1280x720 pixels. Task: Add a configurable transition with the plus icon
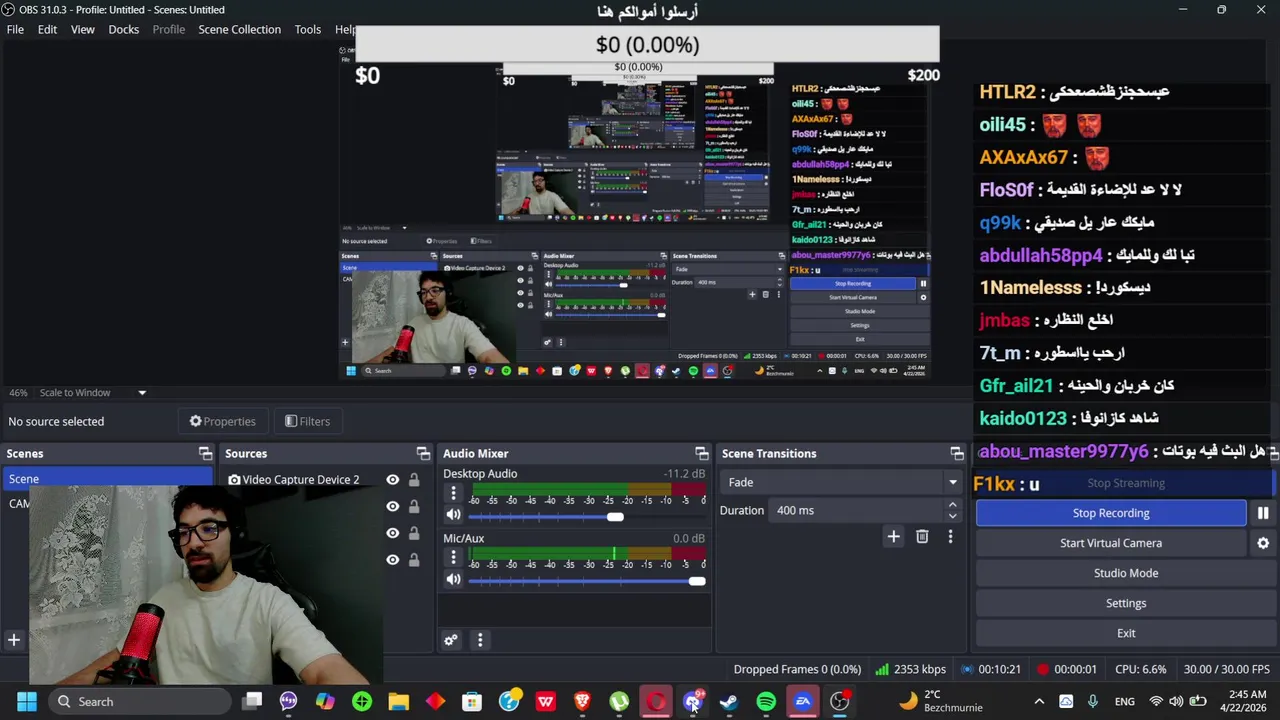click(x=894, y=537)
